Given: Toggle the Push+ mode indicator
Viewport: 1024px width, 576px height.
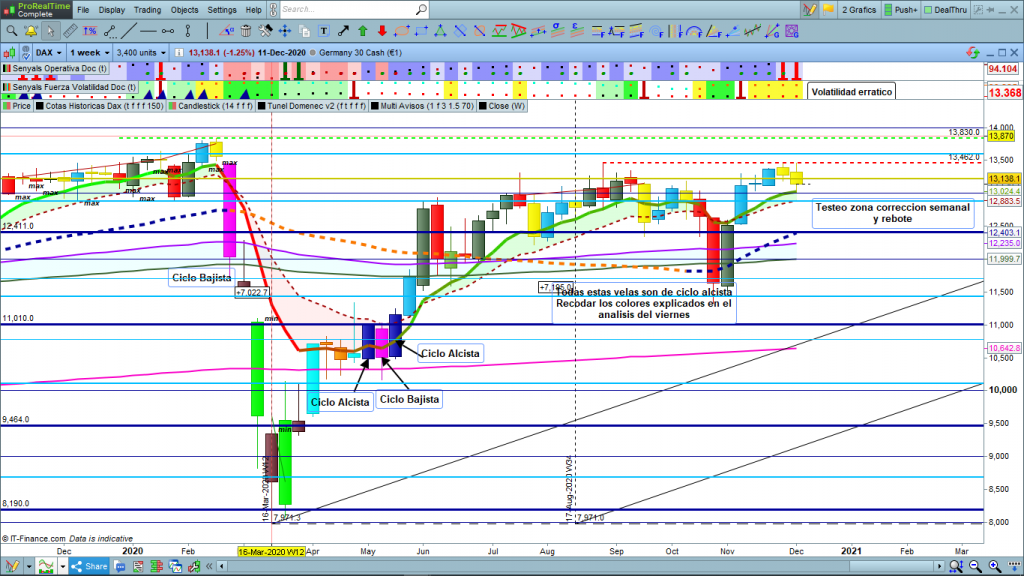Looking at the screenshot, I should [900, 10].
